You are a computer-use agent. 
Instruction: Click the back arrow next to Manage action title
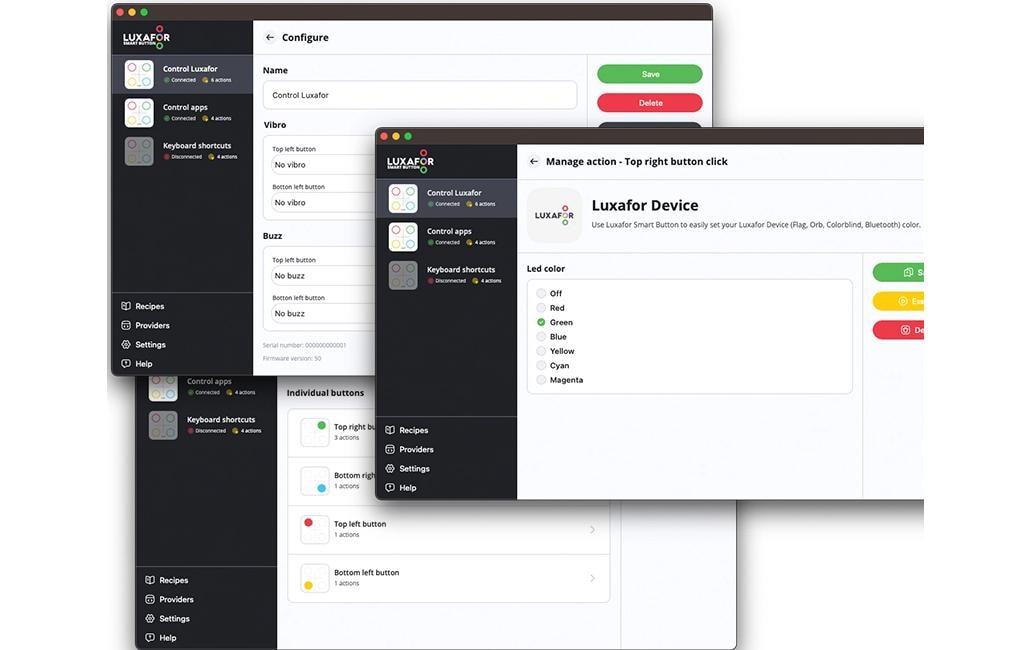point(534,161)
